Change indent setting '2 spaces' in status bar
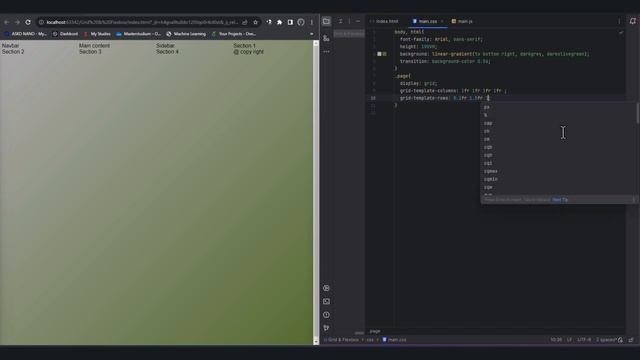The width and height of the screenshot is (640, 360). (606, 340)
